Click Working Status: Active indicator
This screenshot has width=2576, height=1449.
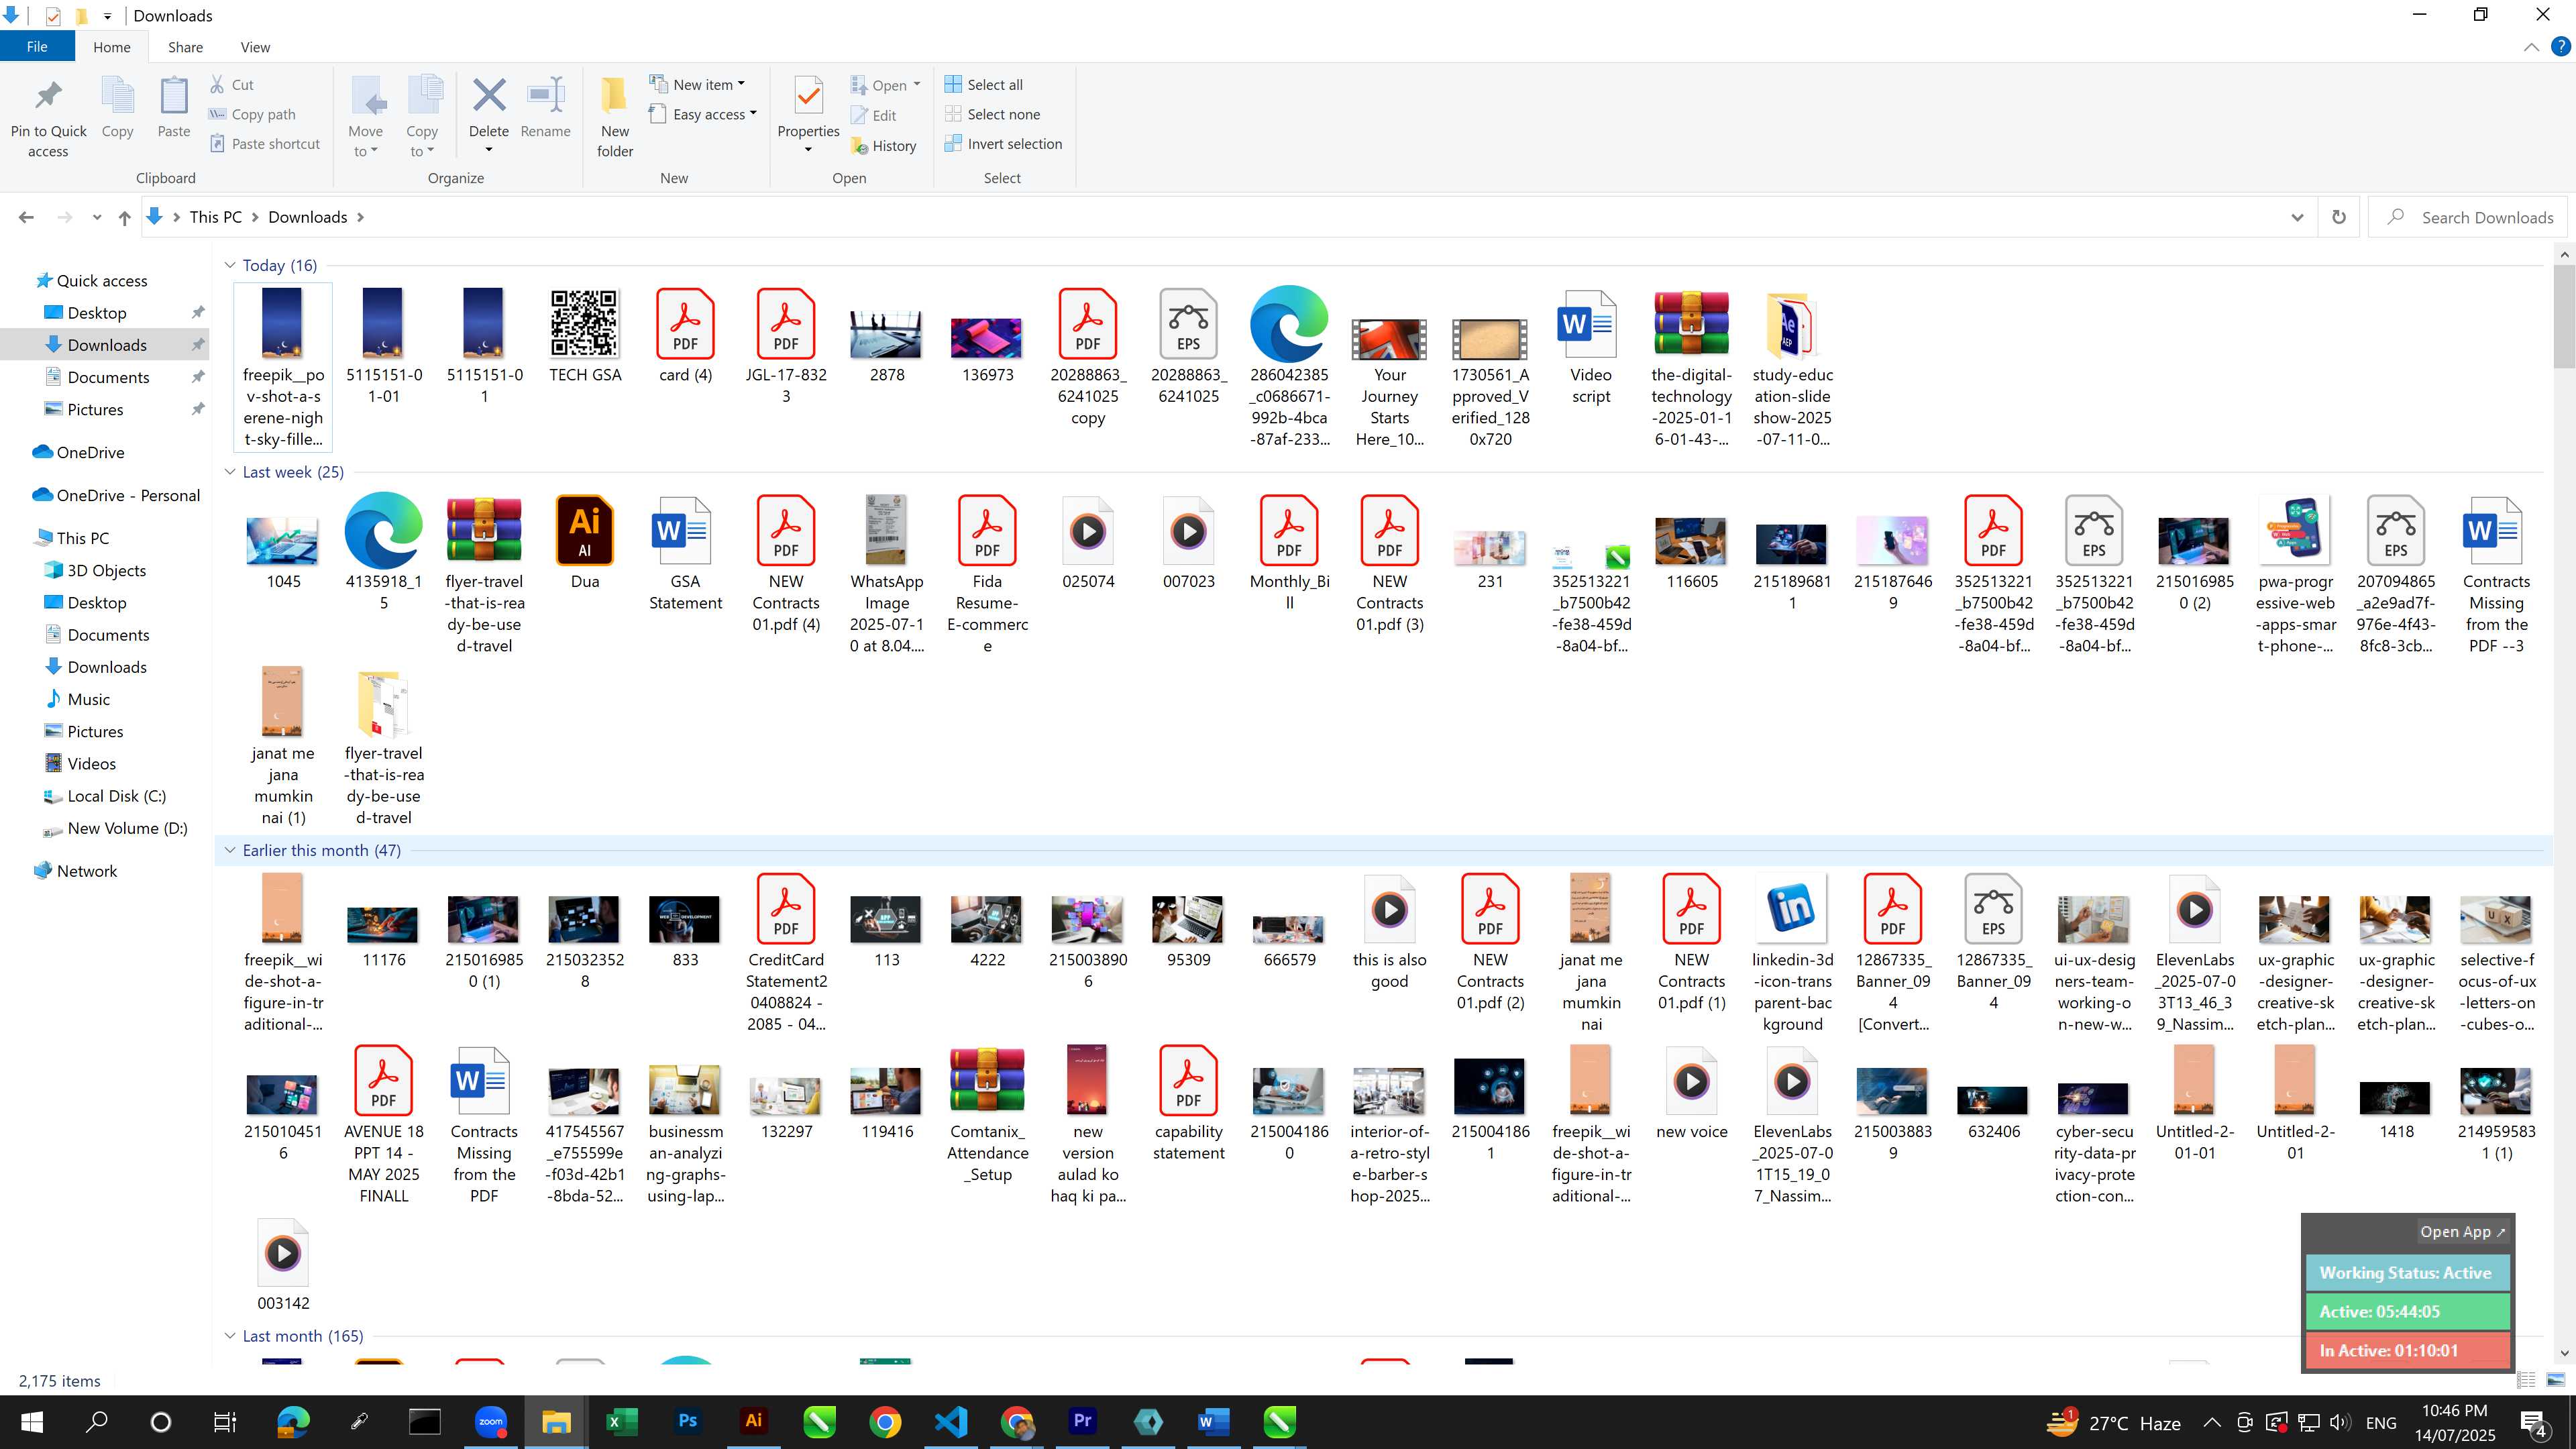click(x=2406, y=1273)
